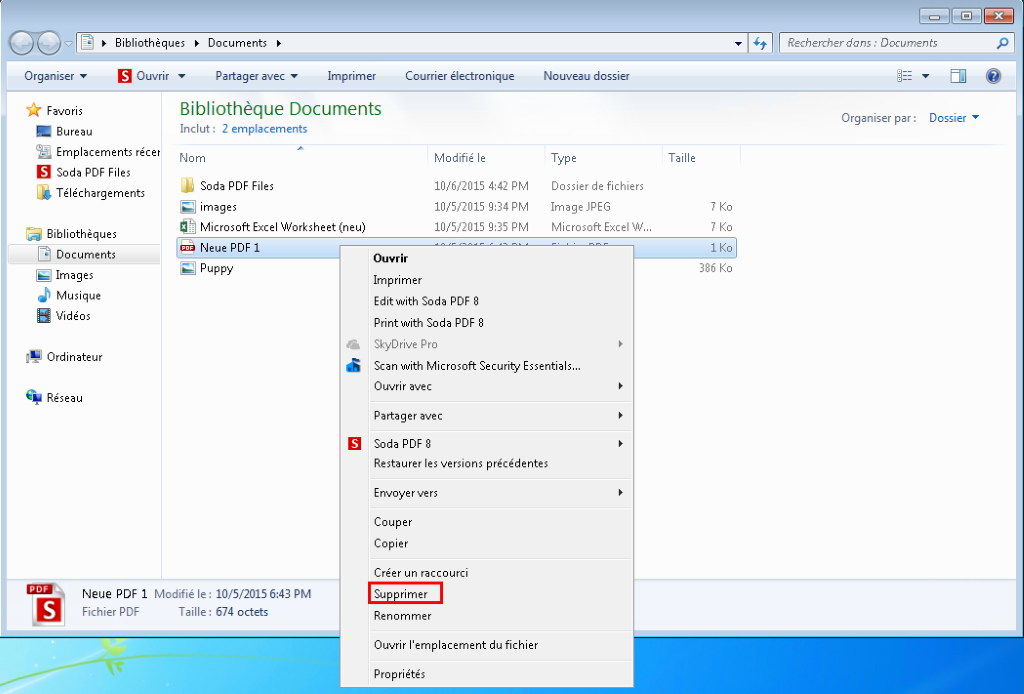
Task: Select Restaurer les versions précédentes
Action: click(x=460, y=464)
